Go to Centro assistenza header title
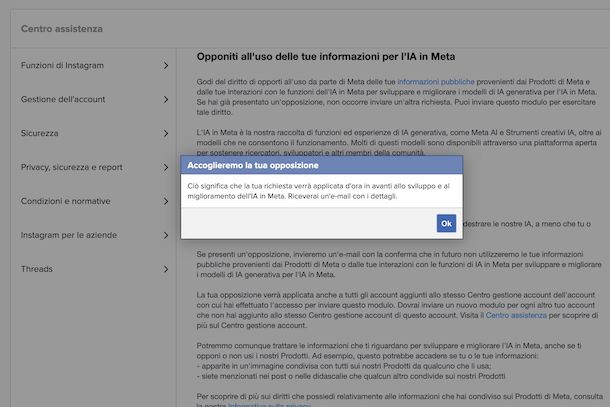Viewport: 610px width, 407px height. 62,29
